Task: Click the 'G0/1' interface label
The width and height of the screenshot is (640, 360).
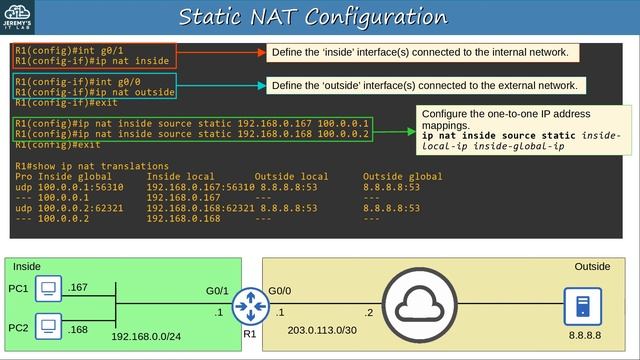Action: coord(217,291)
